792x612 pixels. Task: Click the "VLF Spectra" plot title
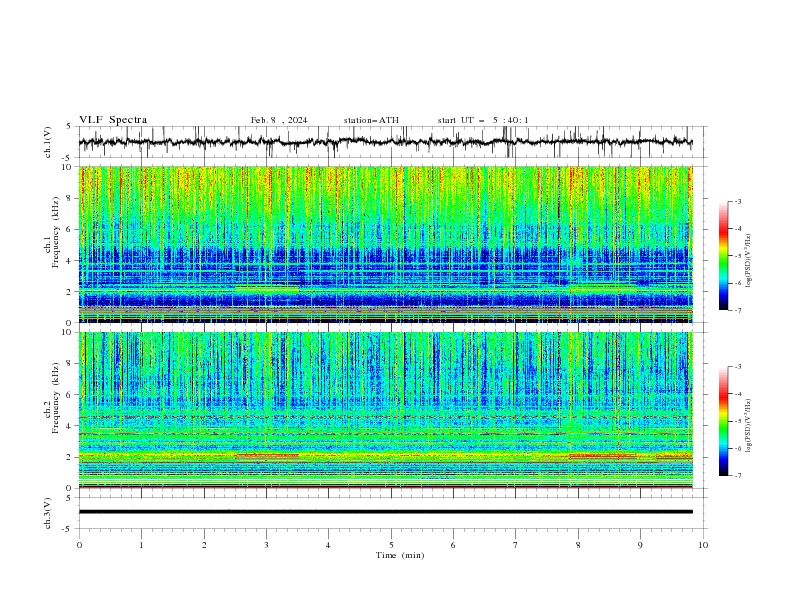pyautogui.click(x=113, y=120)
